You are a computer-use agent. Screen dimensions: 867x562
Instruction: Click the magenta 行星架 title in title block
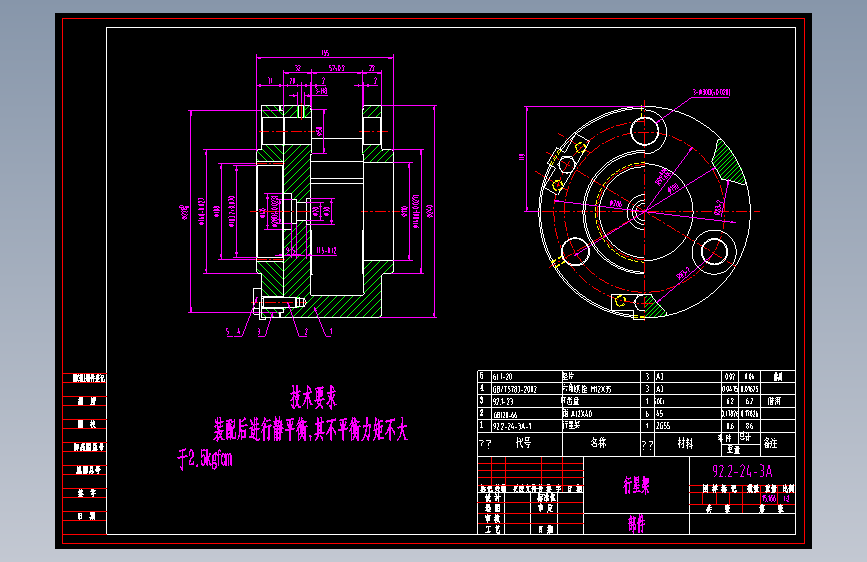click(636, 485)
